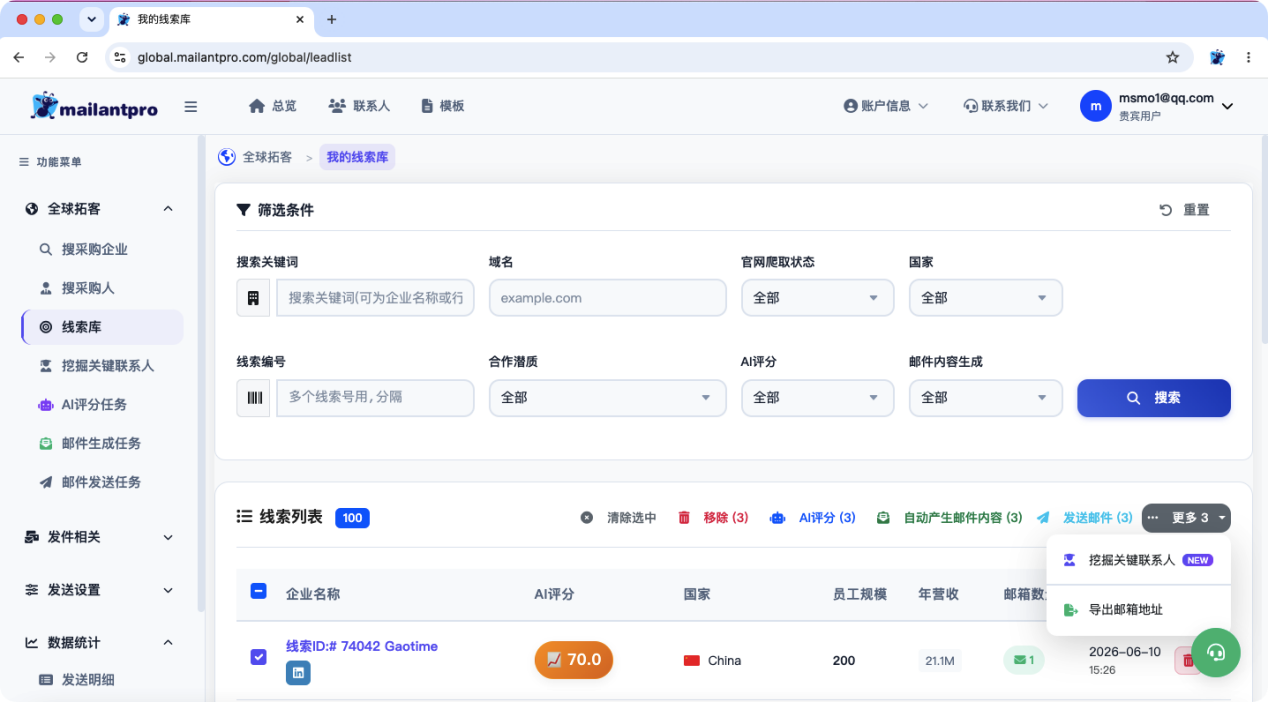Bookmark the page with the star icon
The width and height of the screenshot is (1268, 702).
pos(1173,58)
